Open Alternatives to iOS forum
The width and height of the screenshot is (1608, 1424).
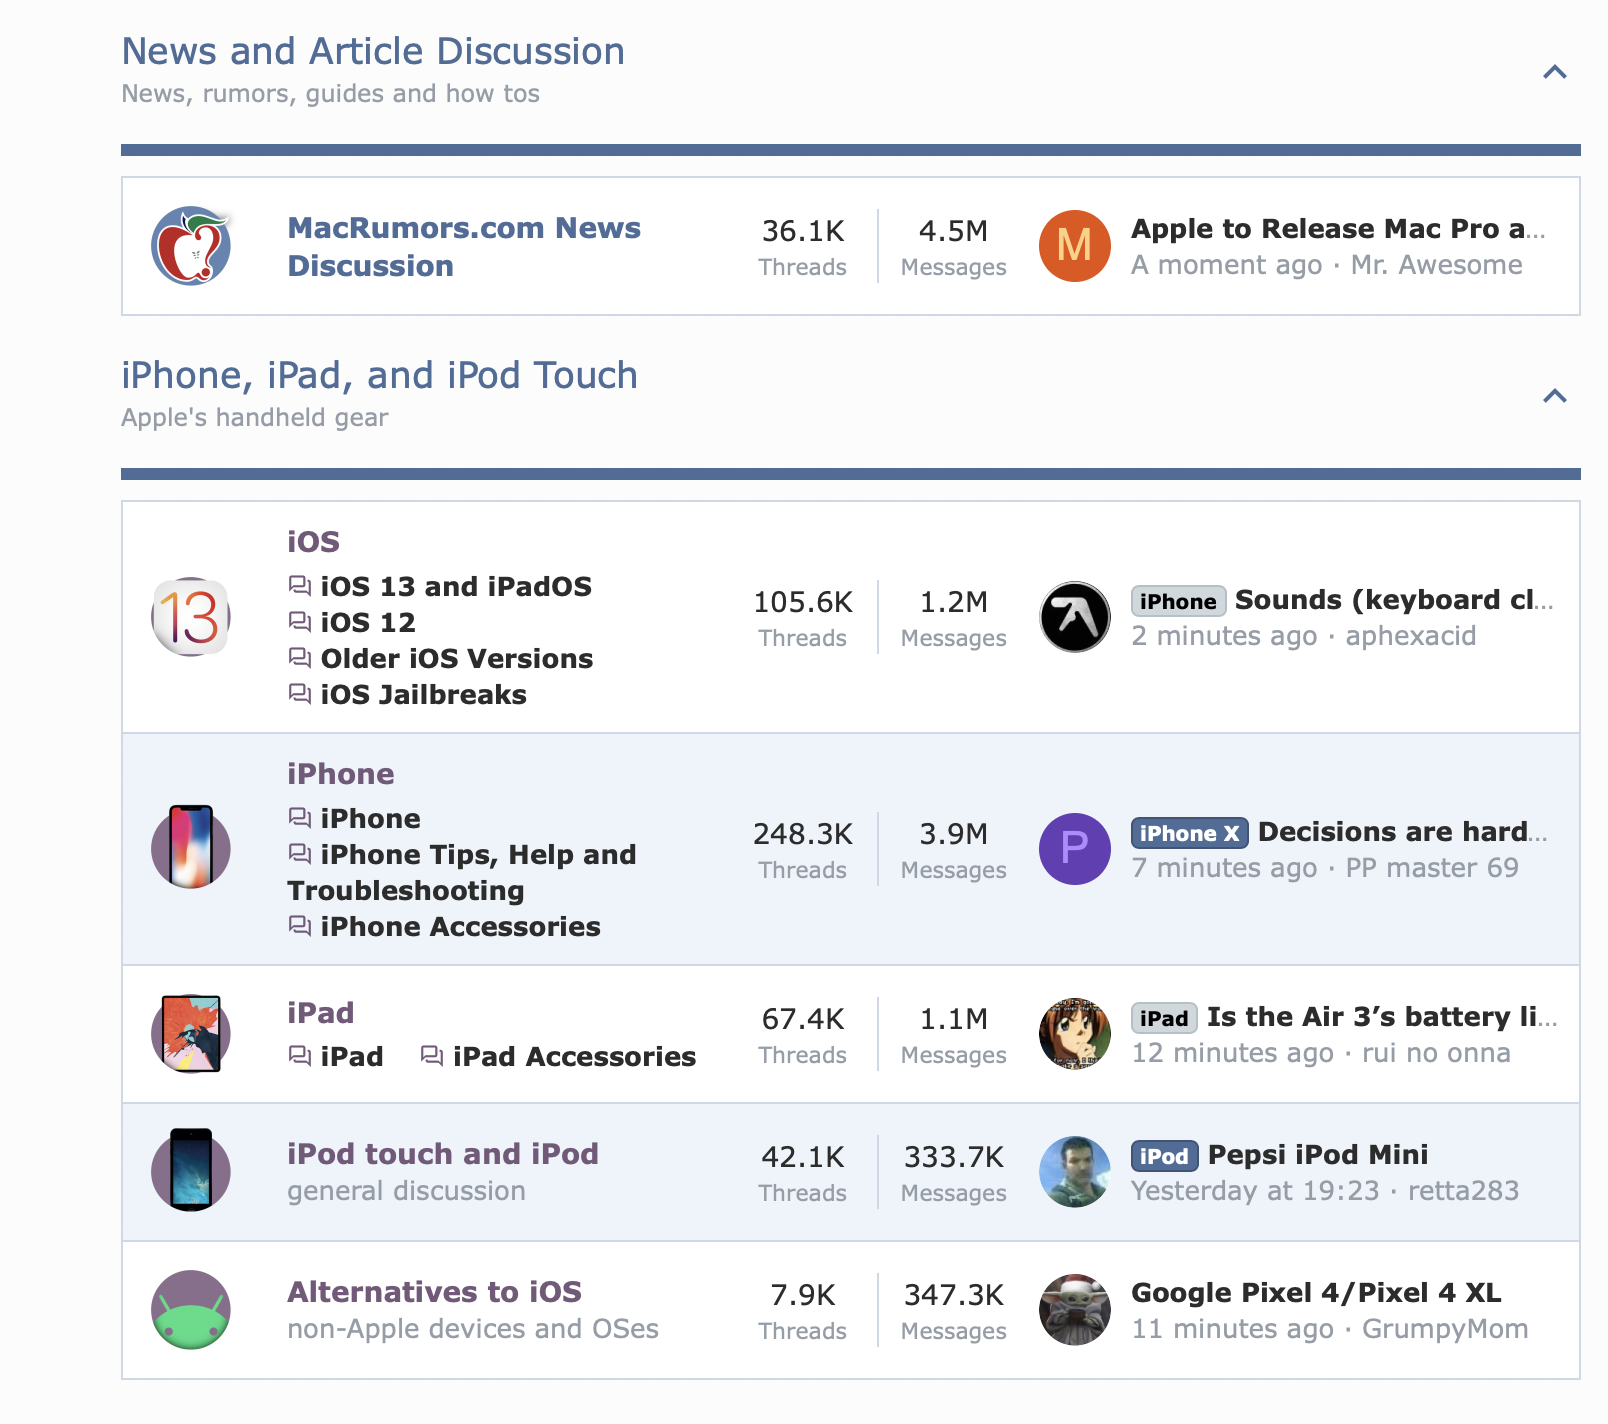(x=434, y=1291)
